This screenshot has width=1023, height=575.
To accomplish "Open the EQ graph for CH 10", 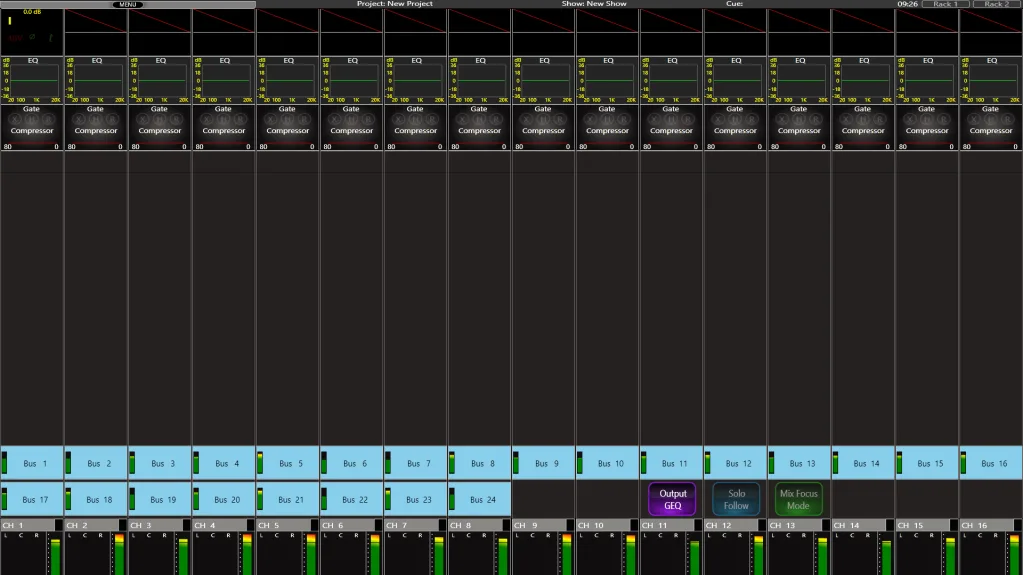I will pos(607,80).
